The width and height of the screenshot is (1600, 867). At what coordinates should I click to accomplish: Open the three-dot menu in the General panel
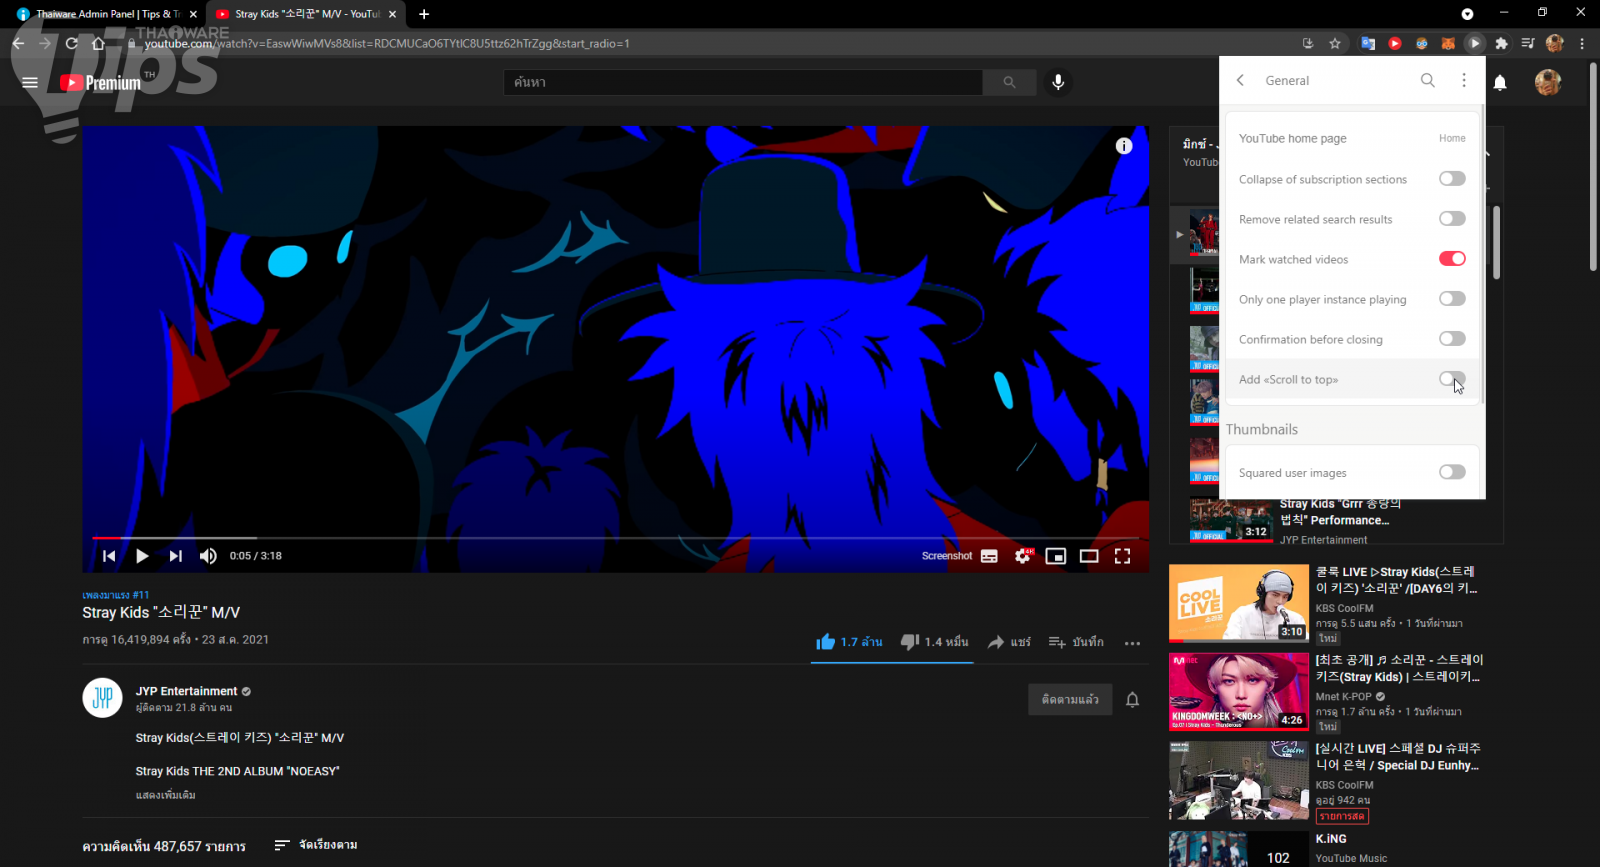1464,80
